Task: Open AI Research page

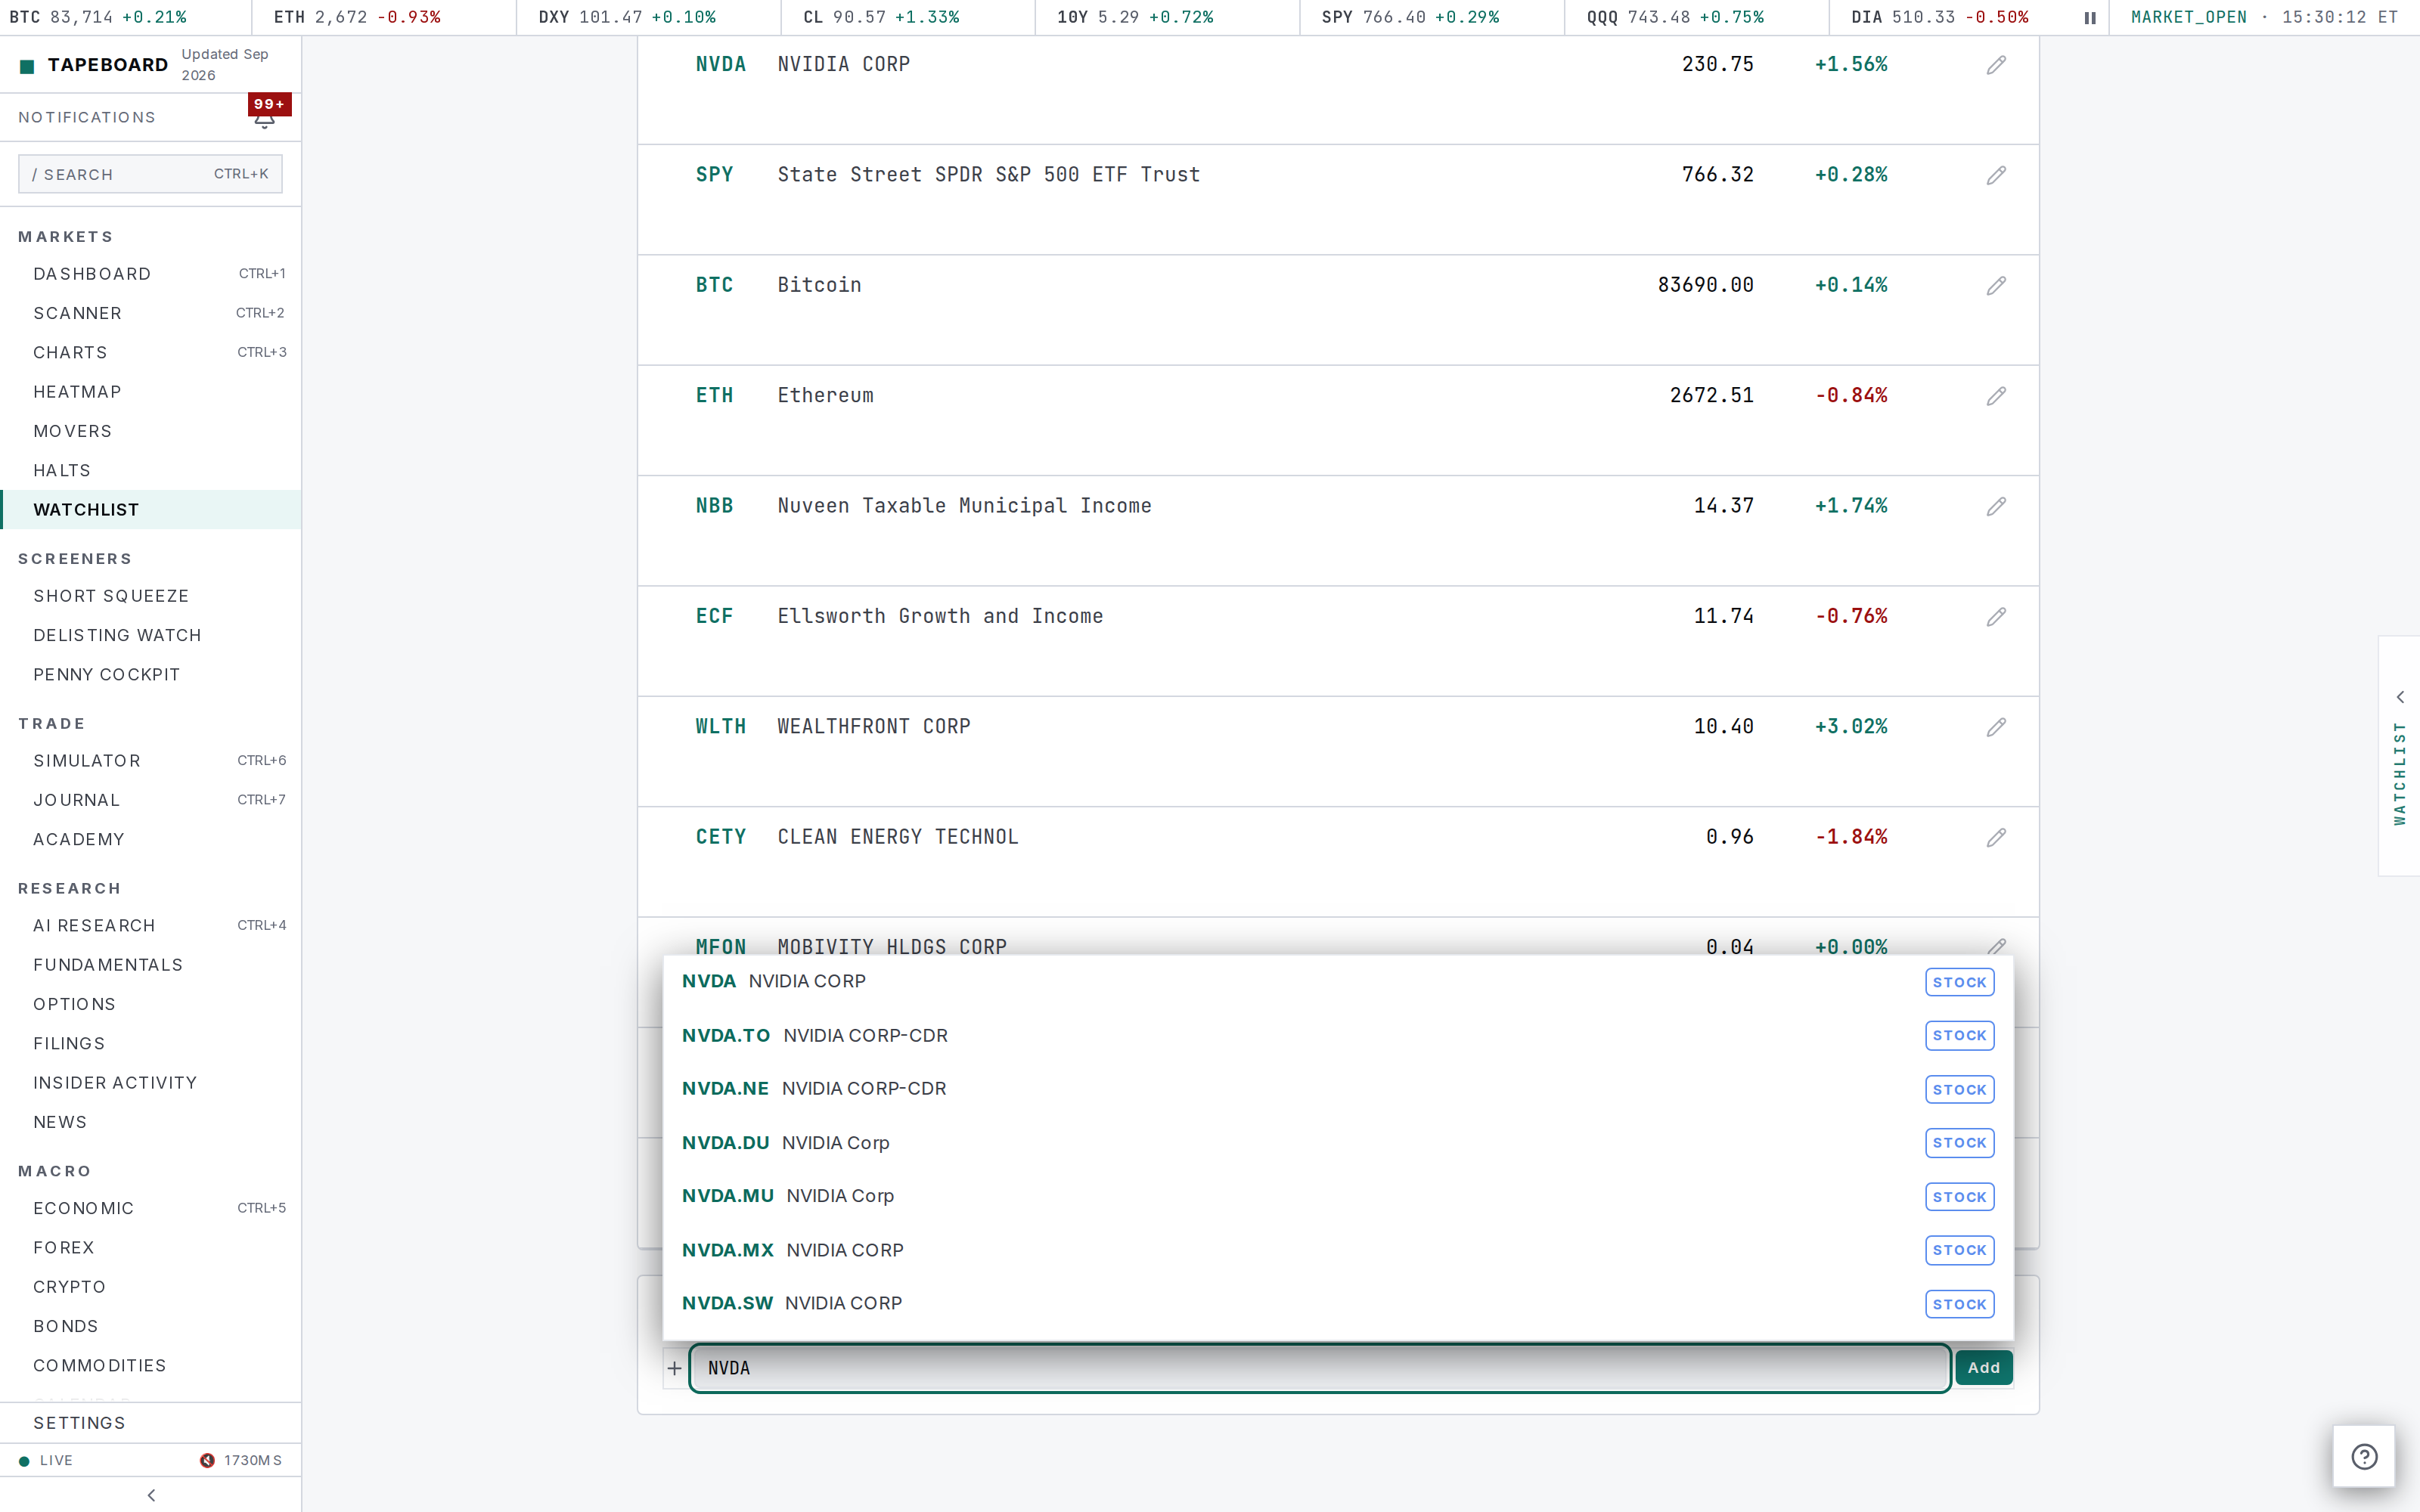Action: 151,926
